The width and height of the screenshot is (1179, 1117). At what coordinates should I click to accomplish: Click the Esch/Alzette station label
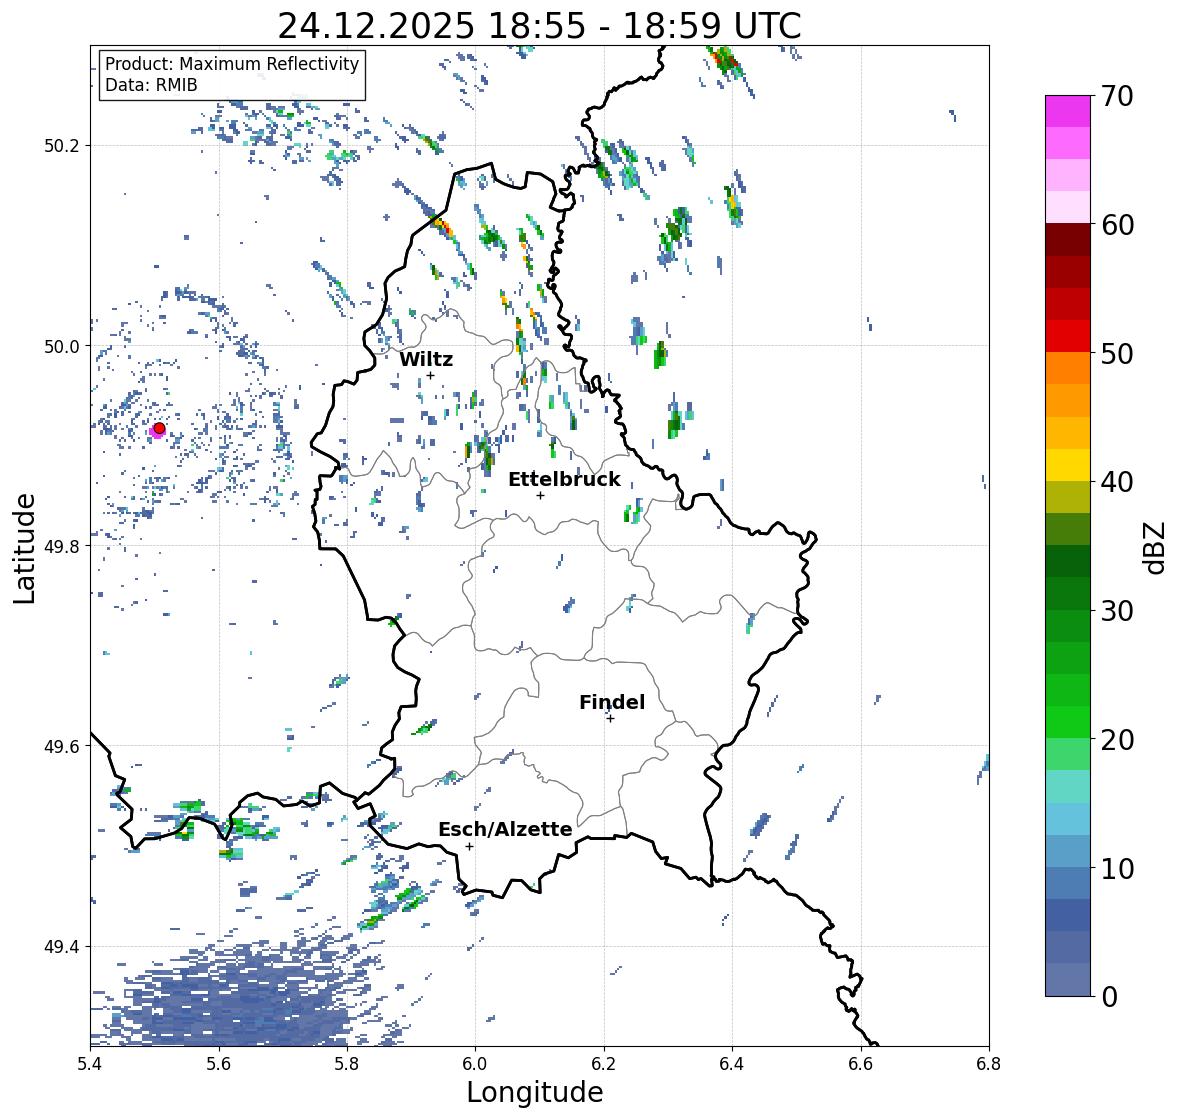[505, 829]
